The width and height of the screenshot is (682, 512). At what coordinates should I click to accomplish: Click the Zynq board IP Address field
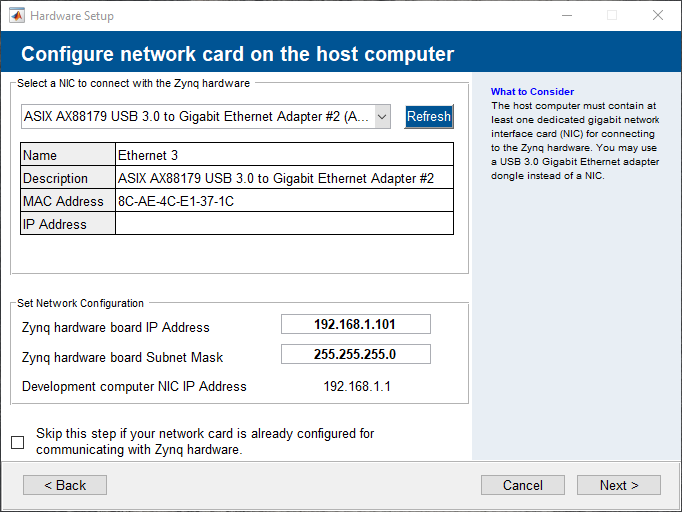[355, 324]
